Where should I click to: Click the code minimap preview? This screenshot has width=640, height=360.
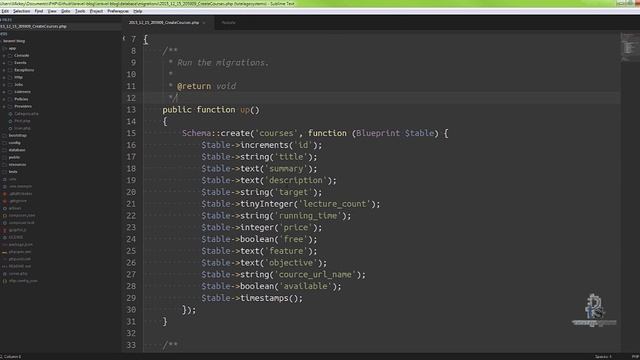(629, 47)
